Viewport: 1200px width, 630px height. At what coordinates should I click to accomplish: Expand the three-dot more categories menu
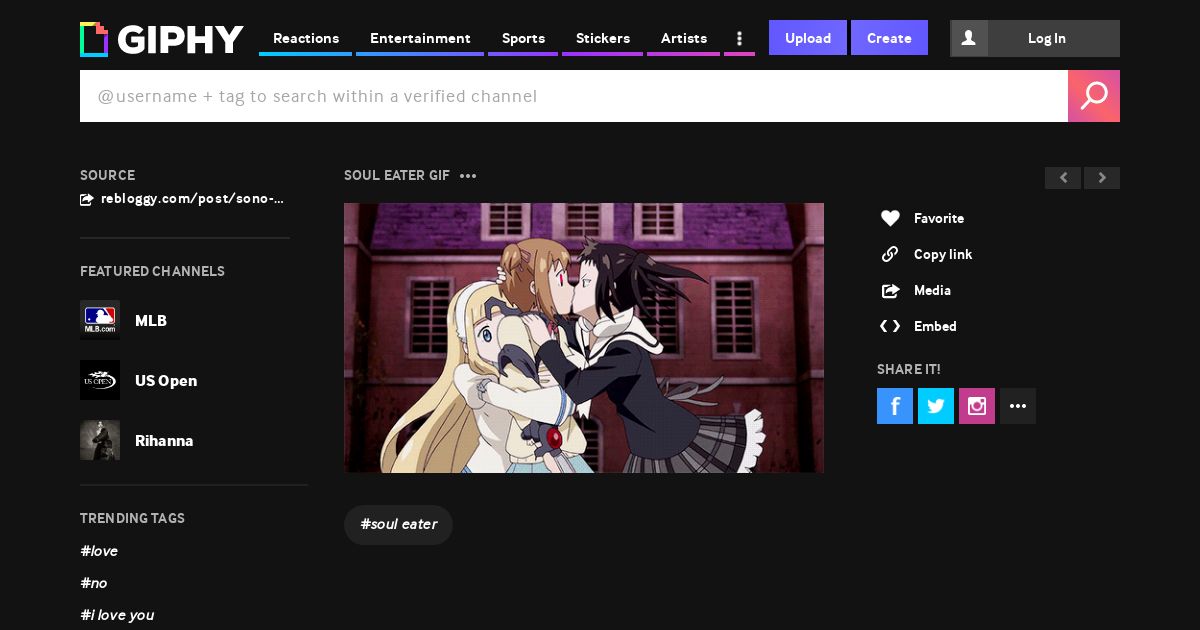pyautogui.click(x=739, y=38)
